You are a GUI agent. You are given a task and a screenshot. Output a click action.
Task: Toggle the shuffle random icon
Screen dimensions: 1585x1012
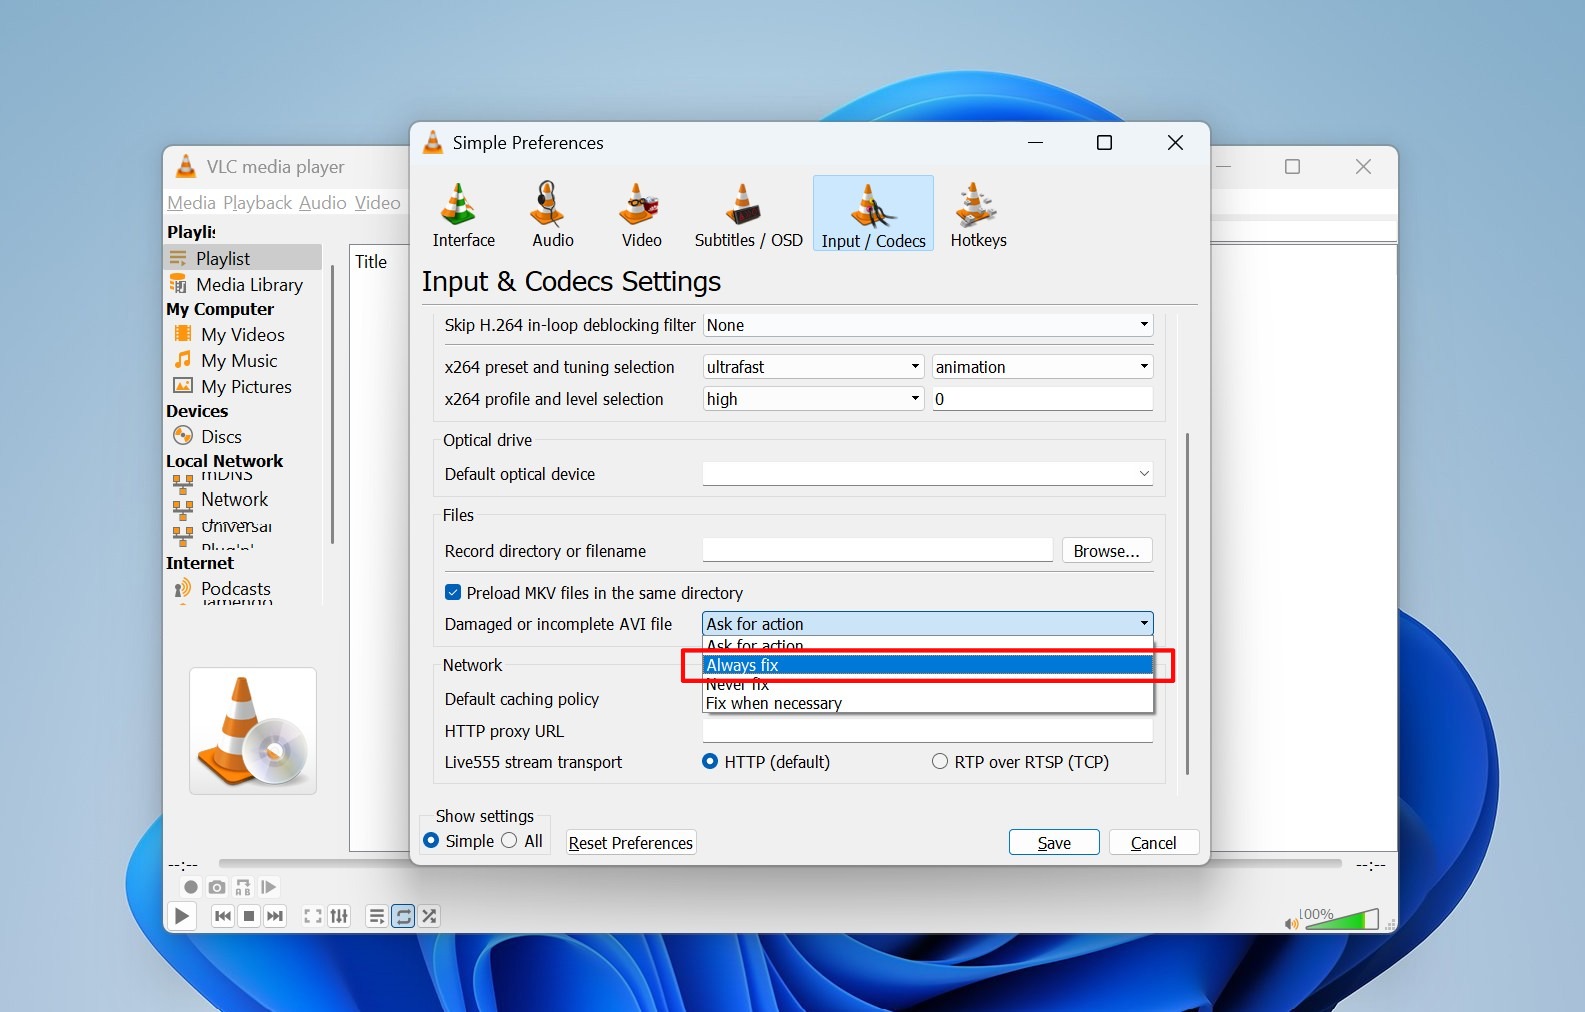click(429, 916)
